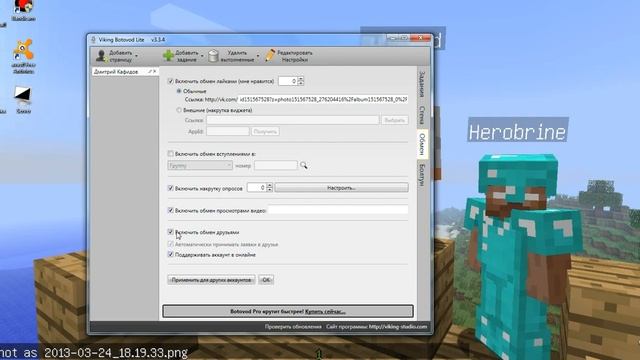Select the Обмен vertical tab

[x=422, y=144]
